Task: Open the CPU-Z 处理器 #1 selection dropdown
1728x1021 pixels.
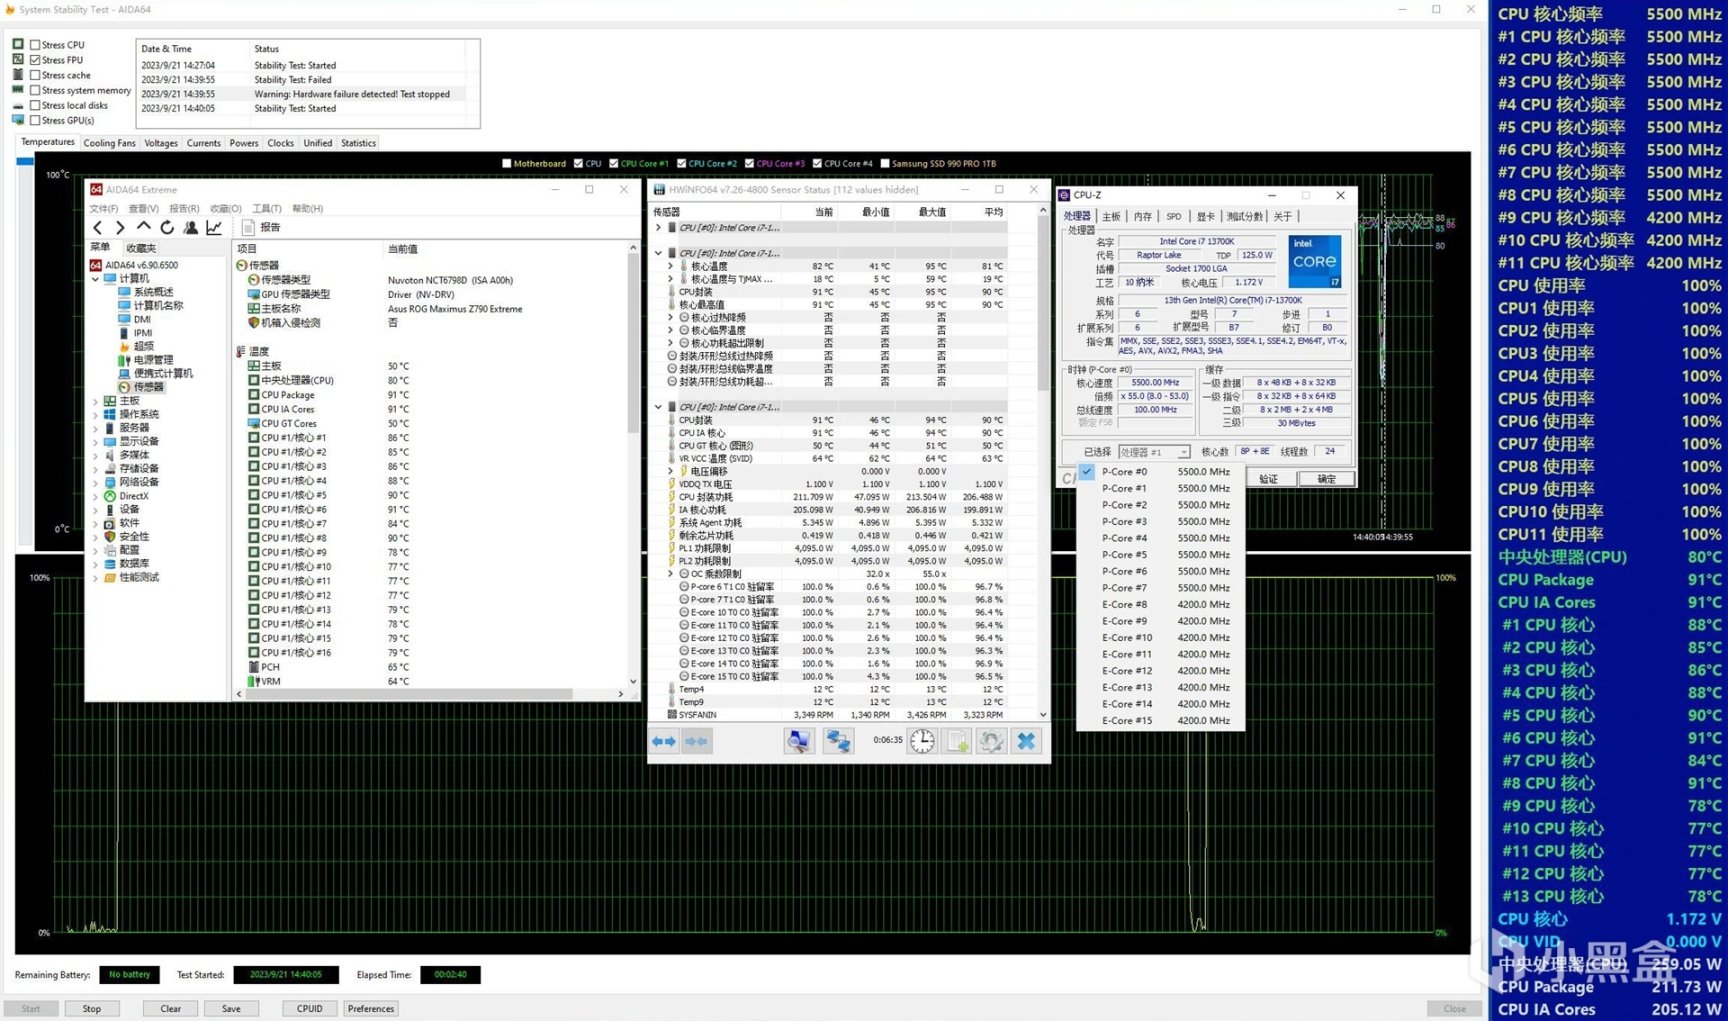Action: (1154, 452)
